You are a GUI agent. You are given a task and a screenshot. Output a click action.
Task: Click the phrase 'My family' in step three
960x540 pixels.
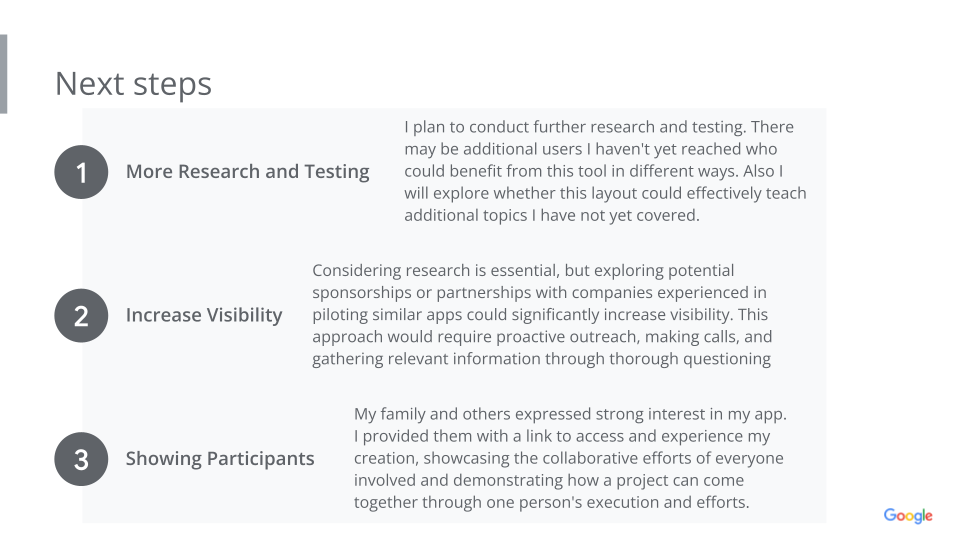pyautogui.click(x=390, y=414)
